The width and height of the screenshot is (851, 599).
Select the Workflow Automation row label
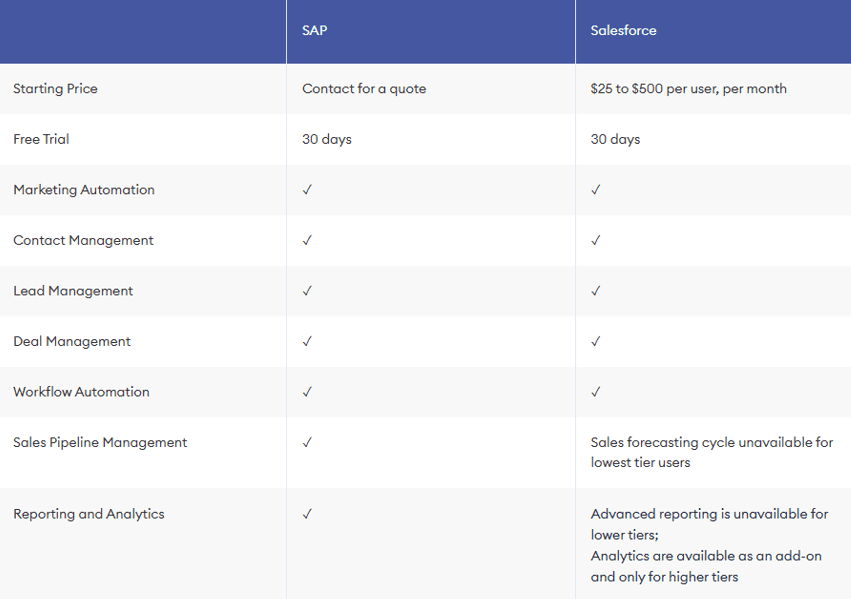pos(81,392)
